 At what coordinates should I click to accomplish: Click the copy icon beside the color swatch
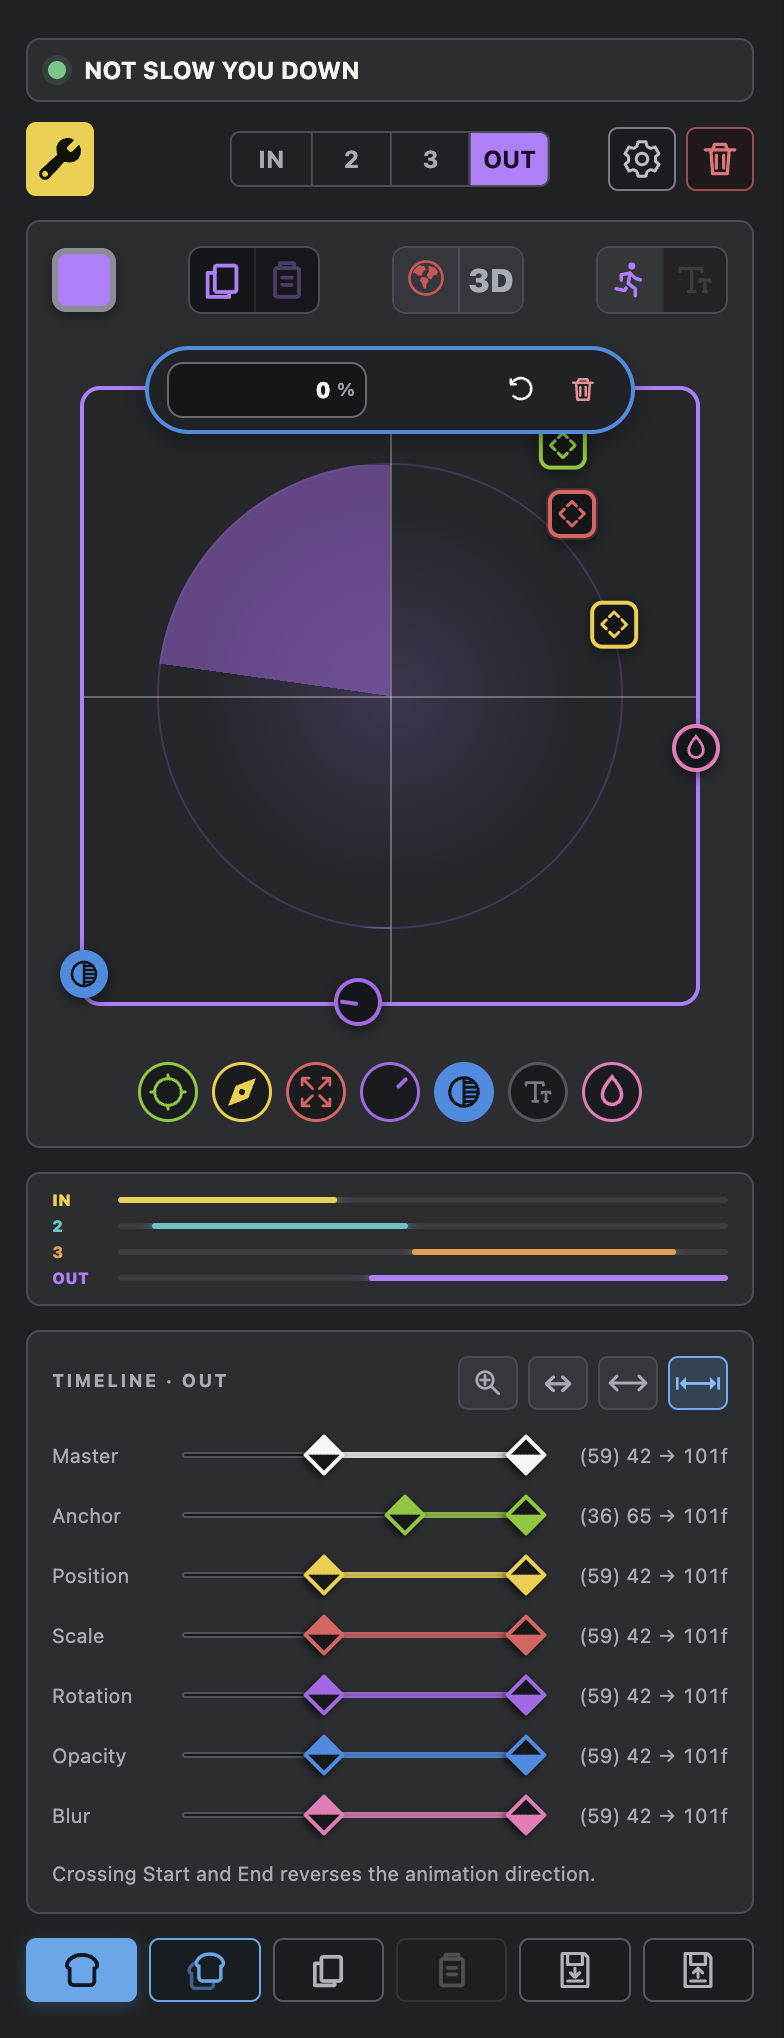[222, 280]
